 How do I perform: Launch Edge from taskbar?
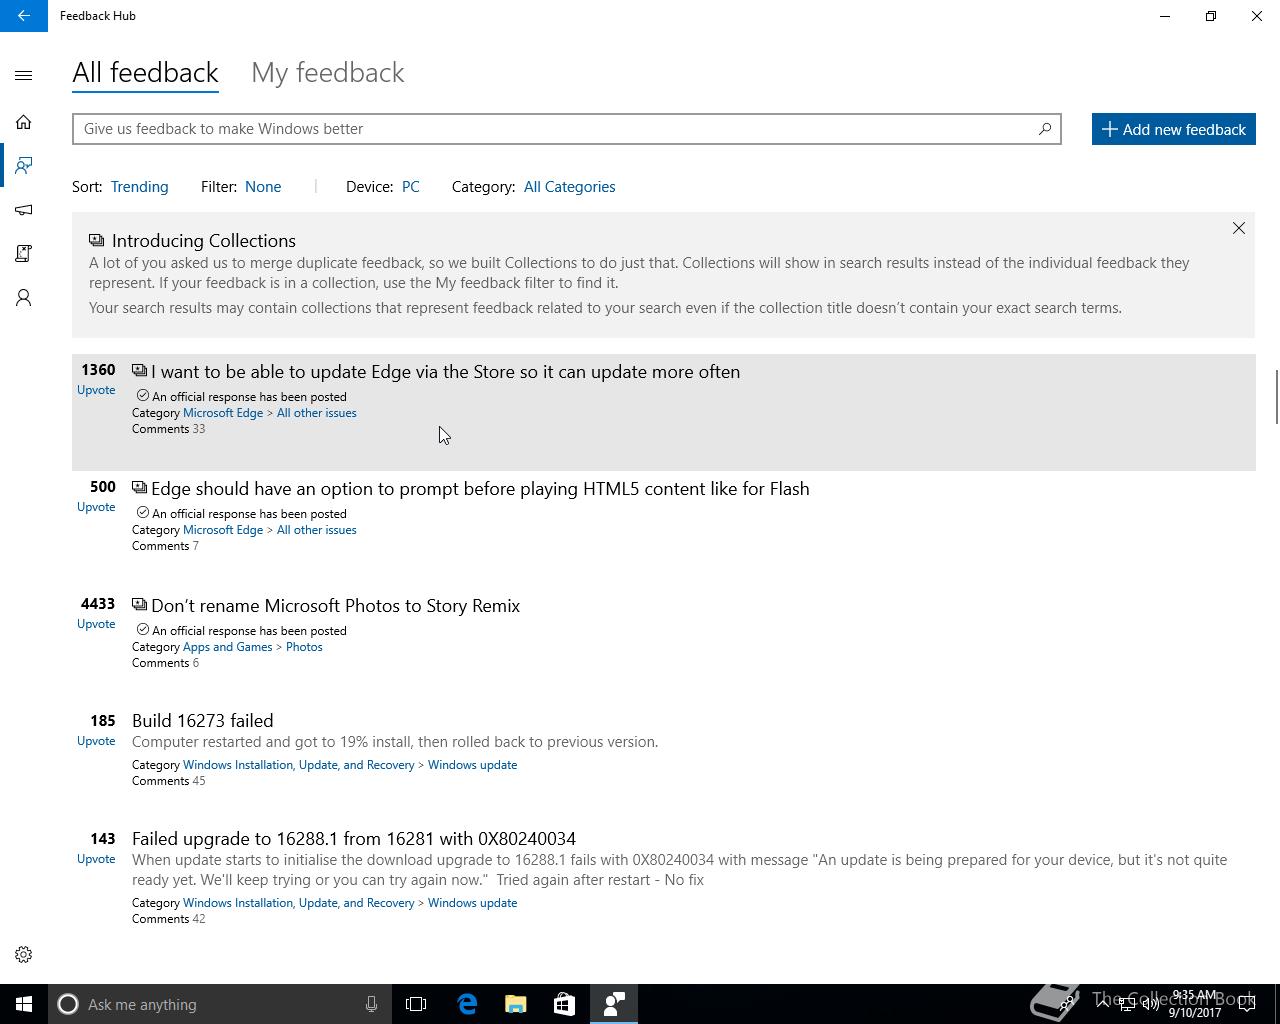[467, 1004]
